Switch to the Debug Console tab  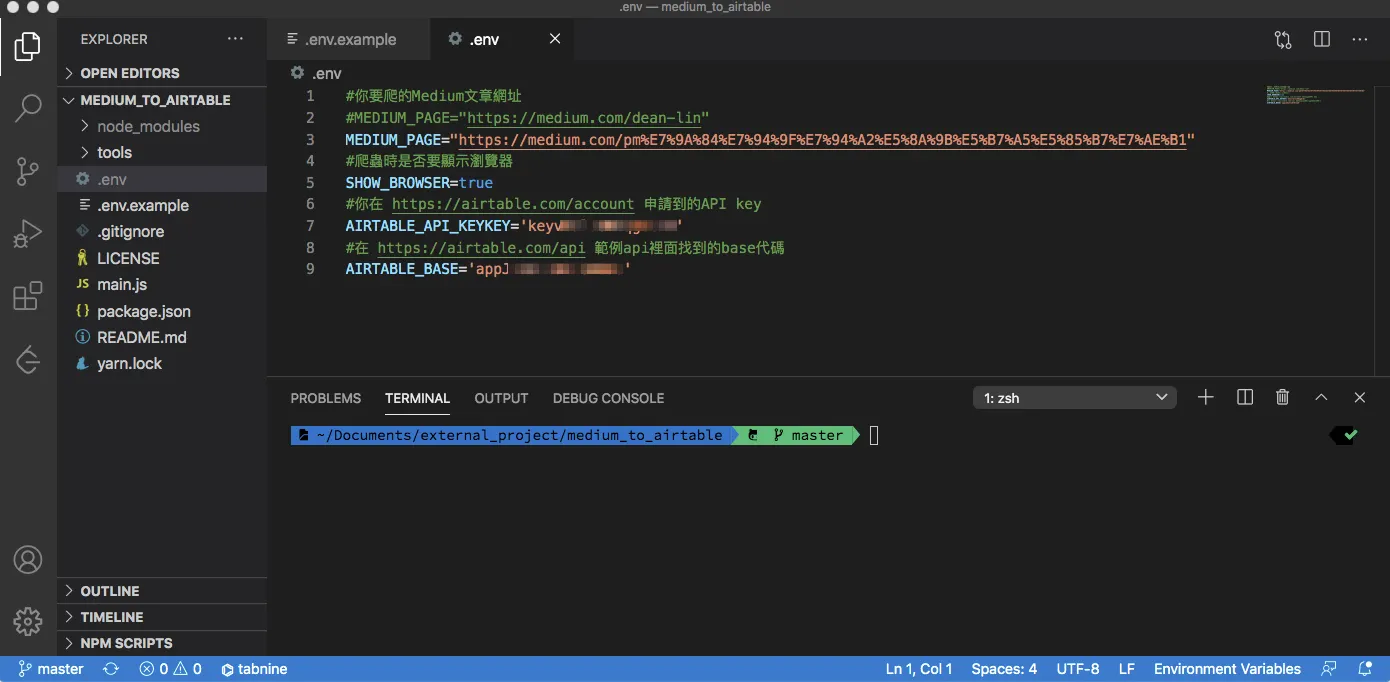tap(608, 398)
